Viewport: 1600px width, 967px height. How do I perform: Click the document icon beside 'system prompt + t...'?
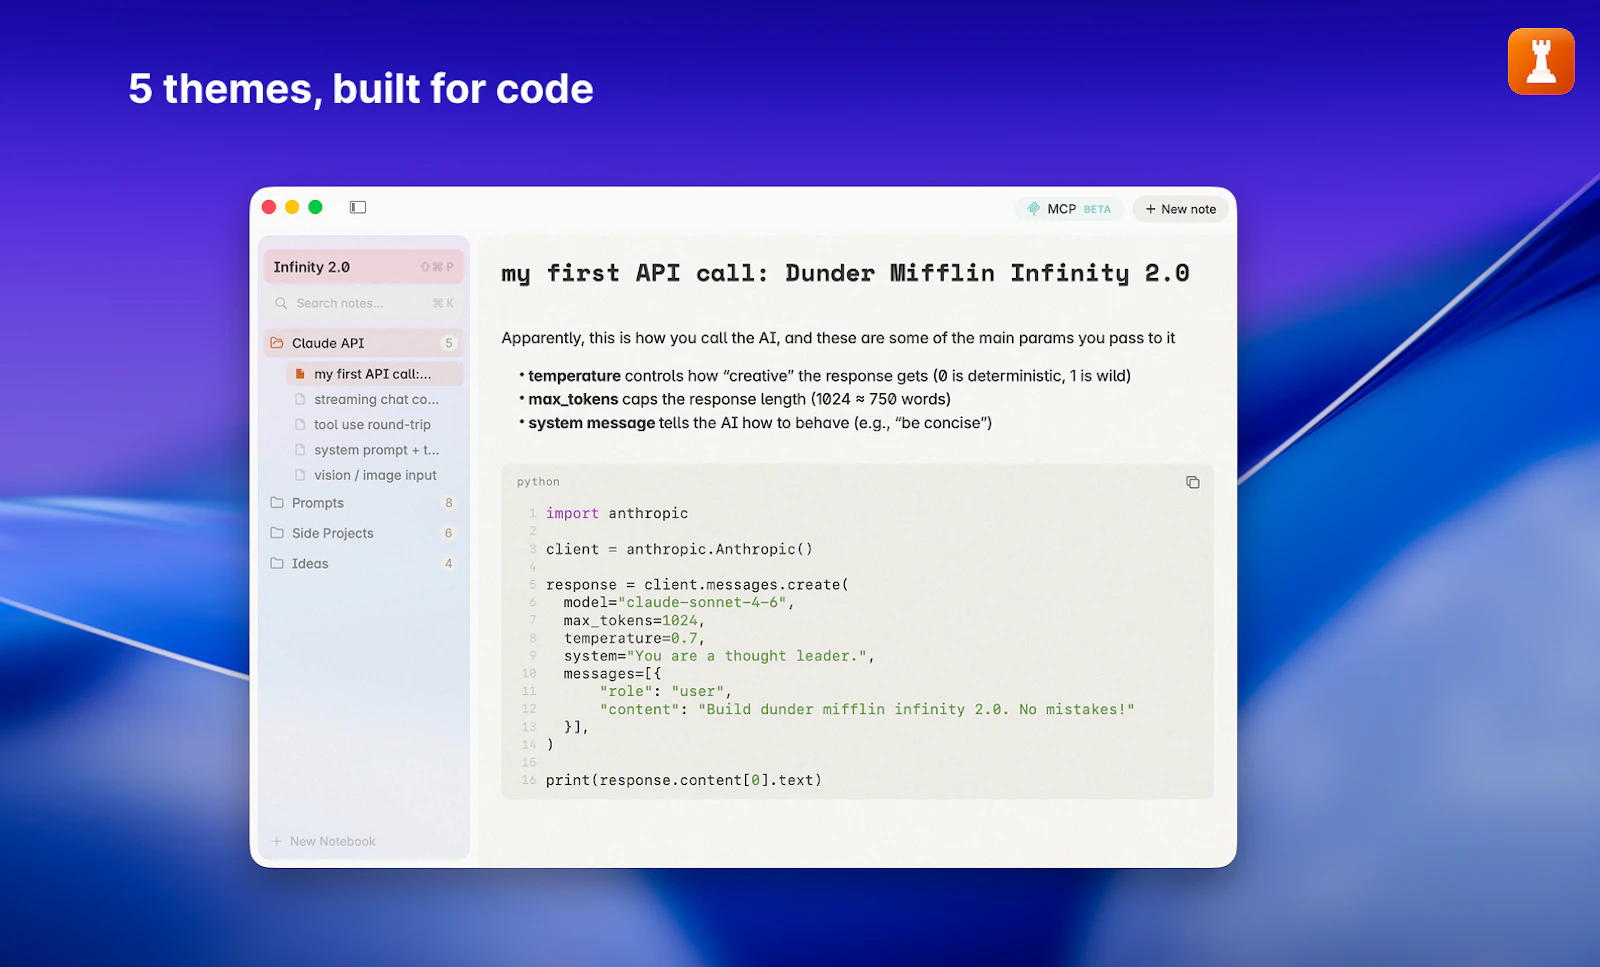point(300,450)
